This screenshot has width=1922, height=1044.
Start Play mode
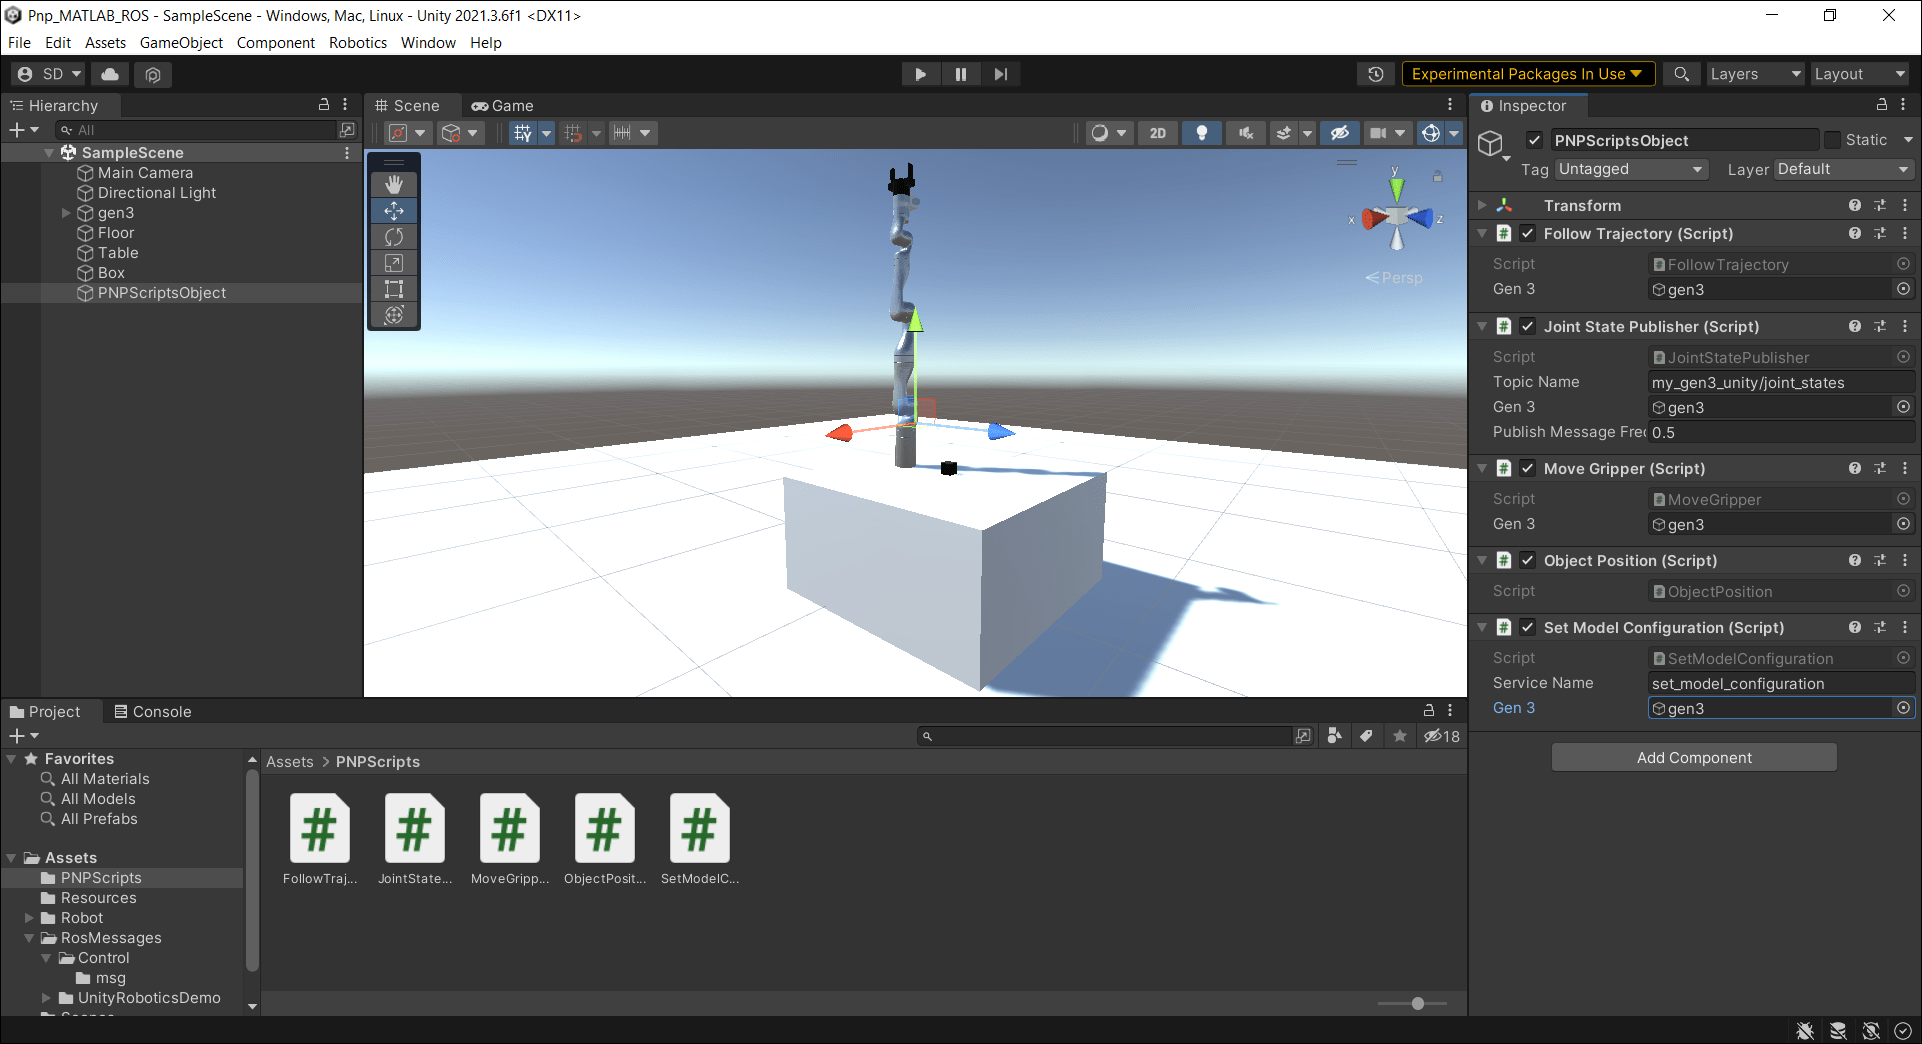(x=921, y=74)
